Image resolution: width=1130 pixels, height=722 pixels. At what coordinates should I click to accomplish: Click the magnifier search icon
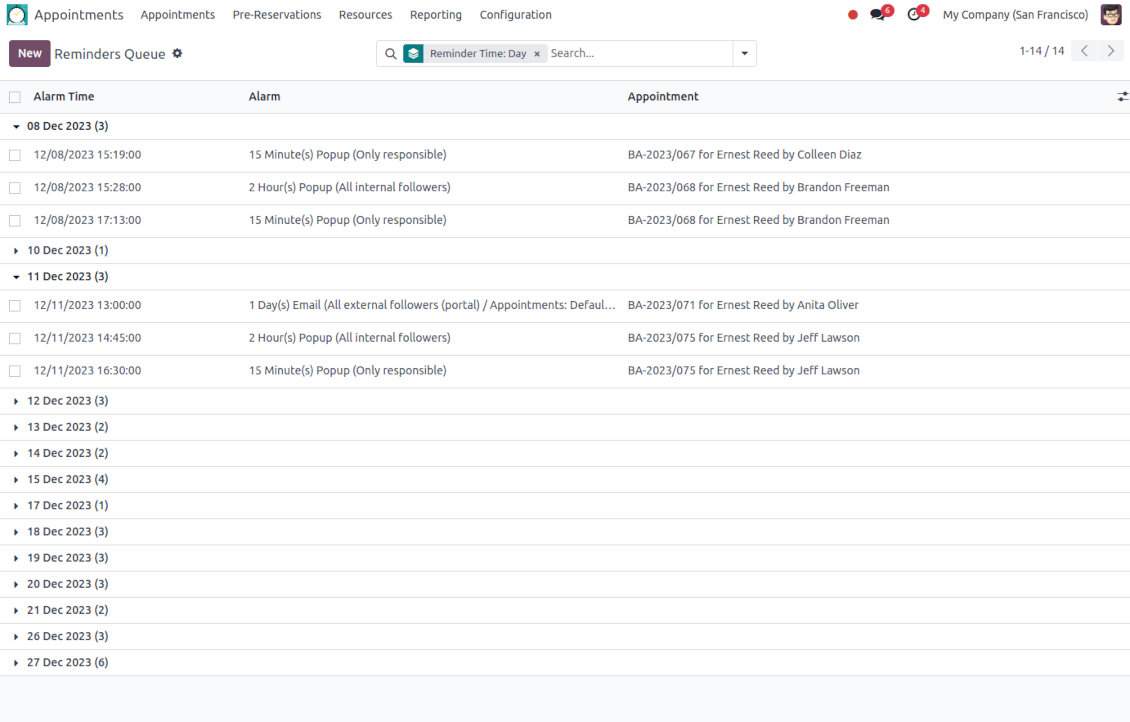391,54
